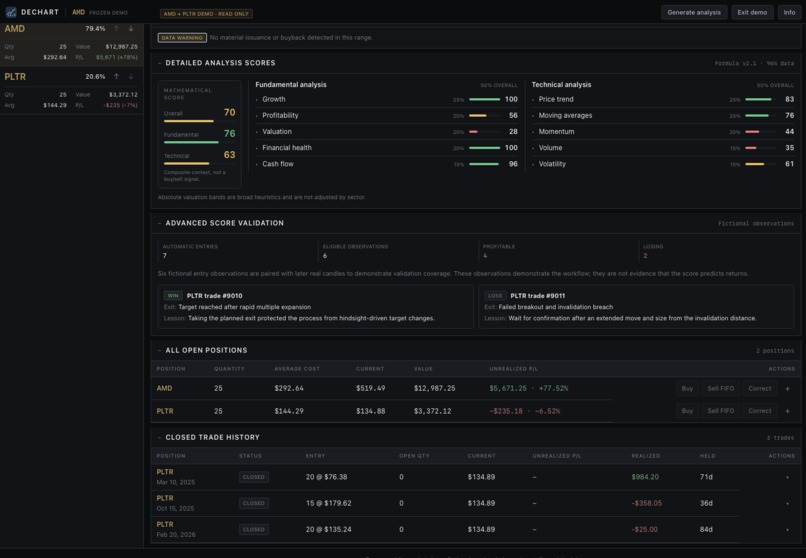Click the Formula v2.1 label
This screenshot has width=806, height=558.
pyautogui.click(x=735, y=63)
